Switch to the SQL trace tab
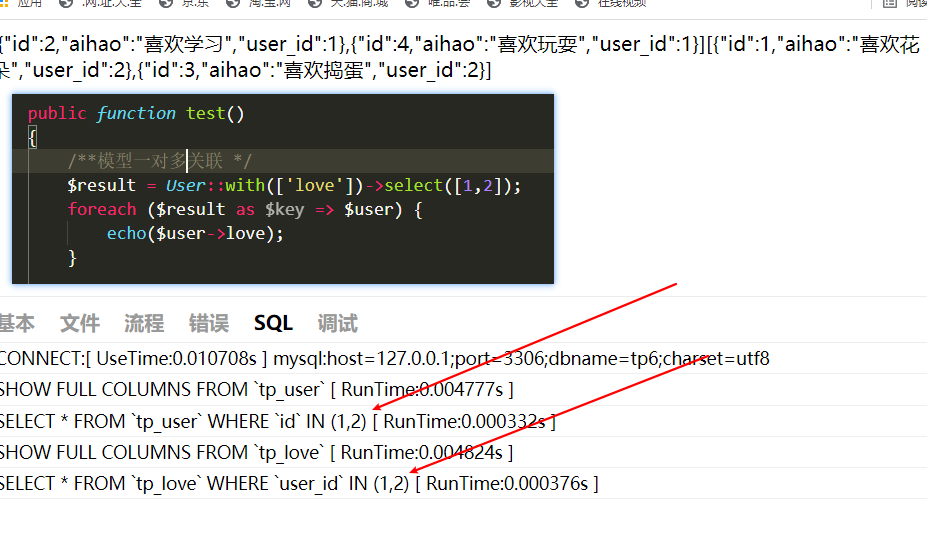This screenshot has width=927, height=533. click(x=273, y=323)
